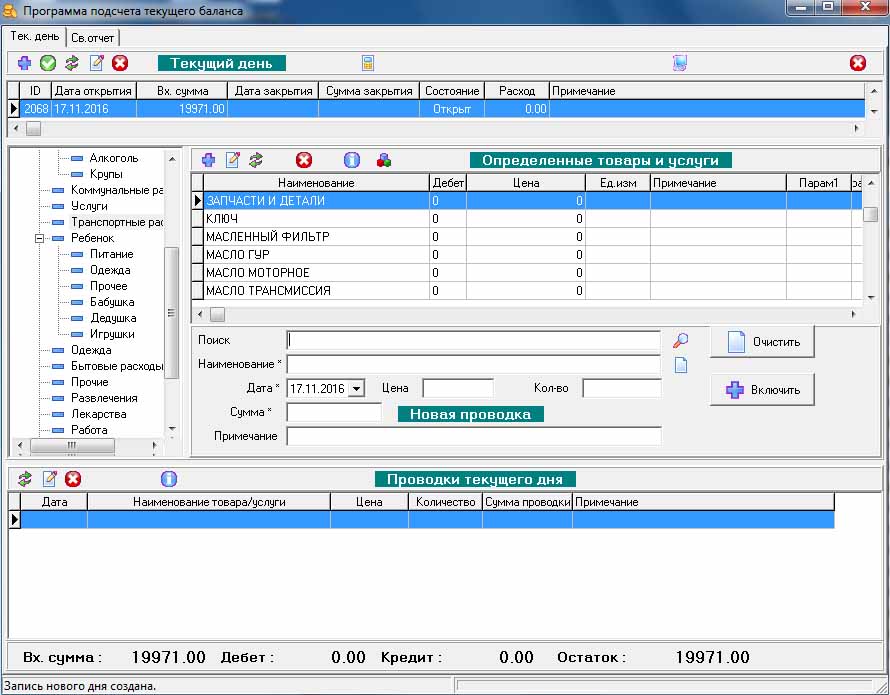This screenshot has width=890, height=695.
Task: Select Крупы in category tree
Action: [x=106, y=174]
